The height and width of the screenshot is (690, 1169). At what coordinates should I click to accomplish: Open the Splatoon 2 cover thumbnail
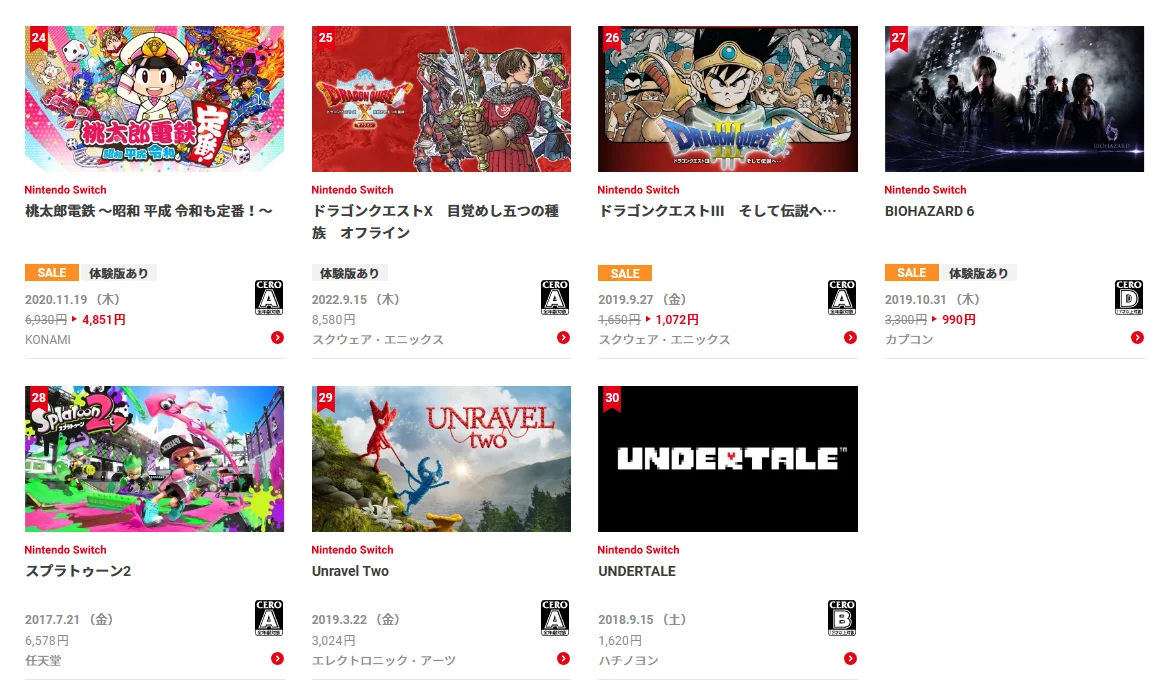[x=154, y=459]
